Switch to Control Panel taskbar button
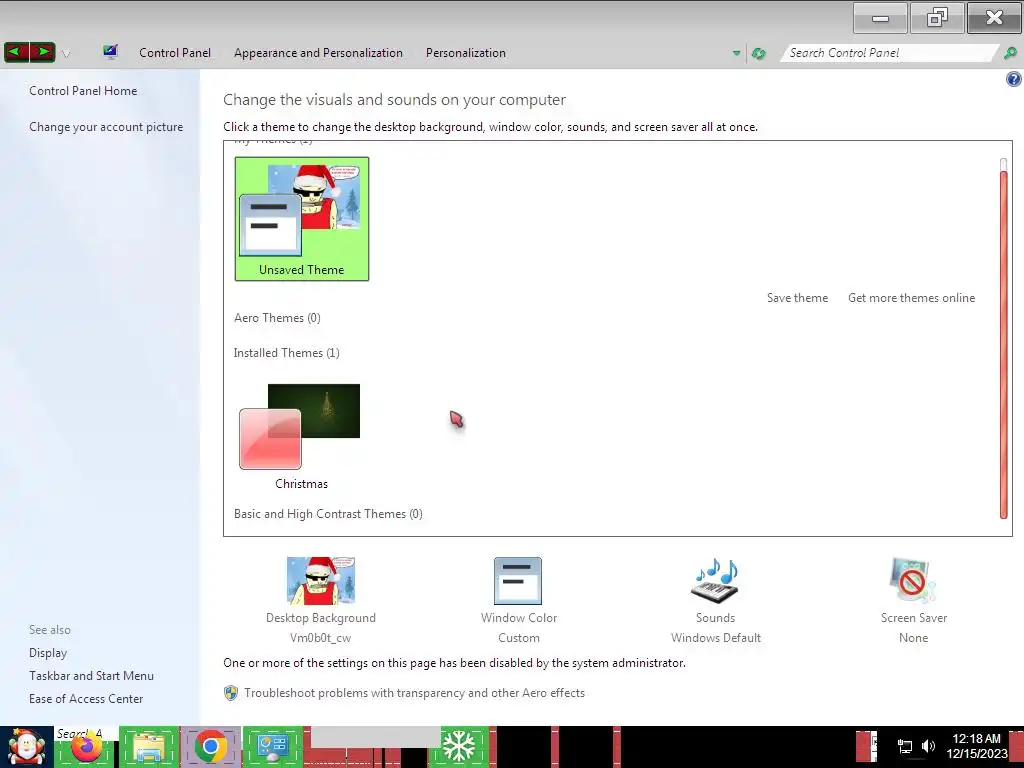 tap(272, 747)
